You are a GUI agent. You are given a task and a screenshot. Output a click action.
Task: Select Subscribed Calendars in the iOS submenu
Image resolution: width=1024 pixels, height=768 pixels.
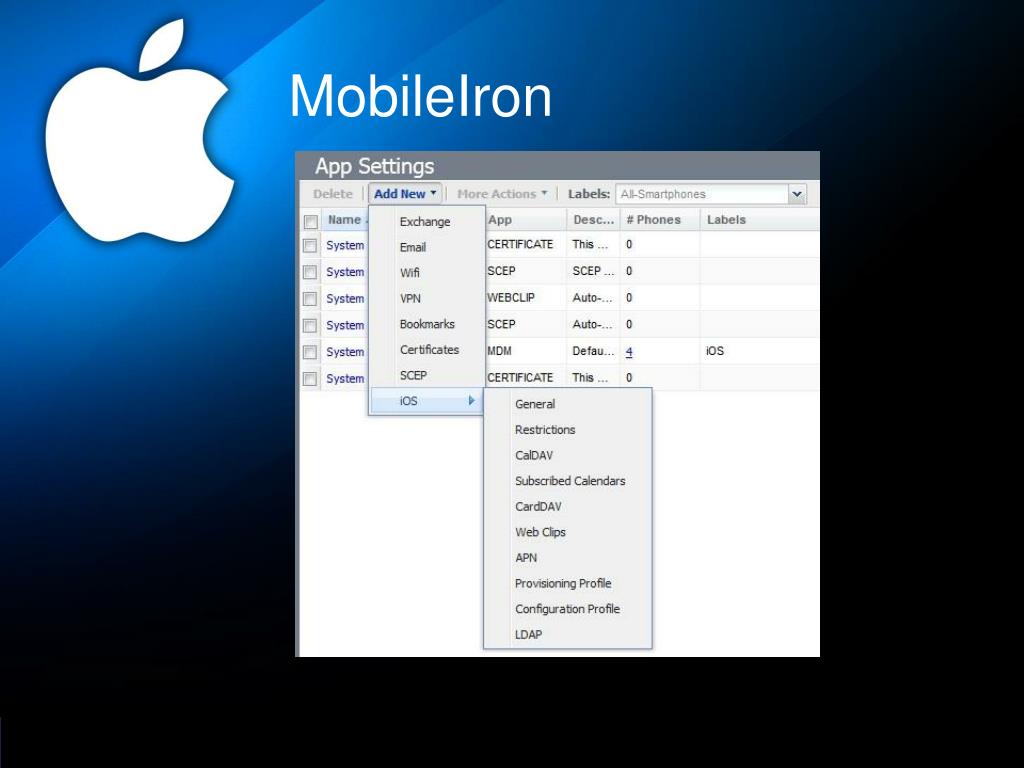569,481
